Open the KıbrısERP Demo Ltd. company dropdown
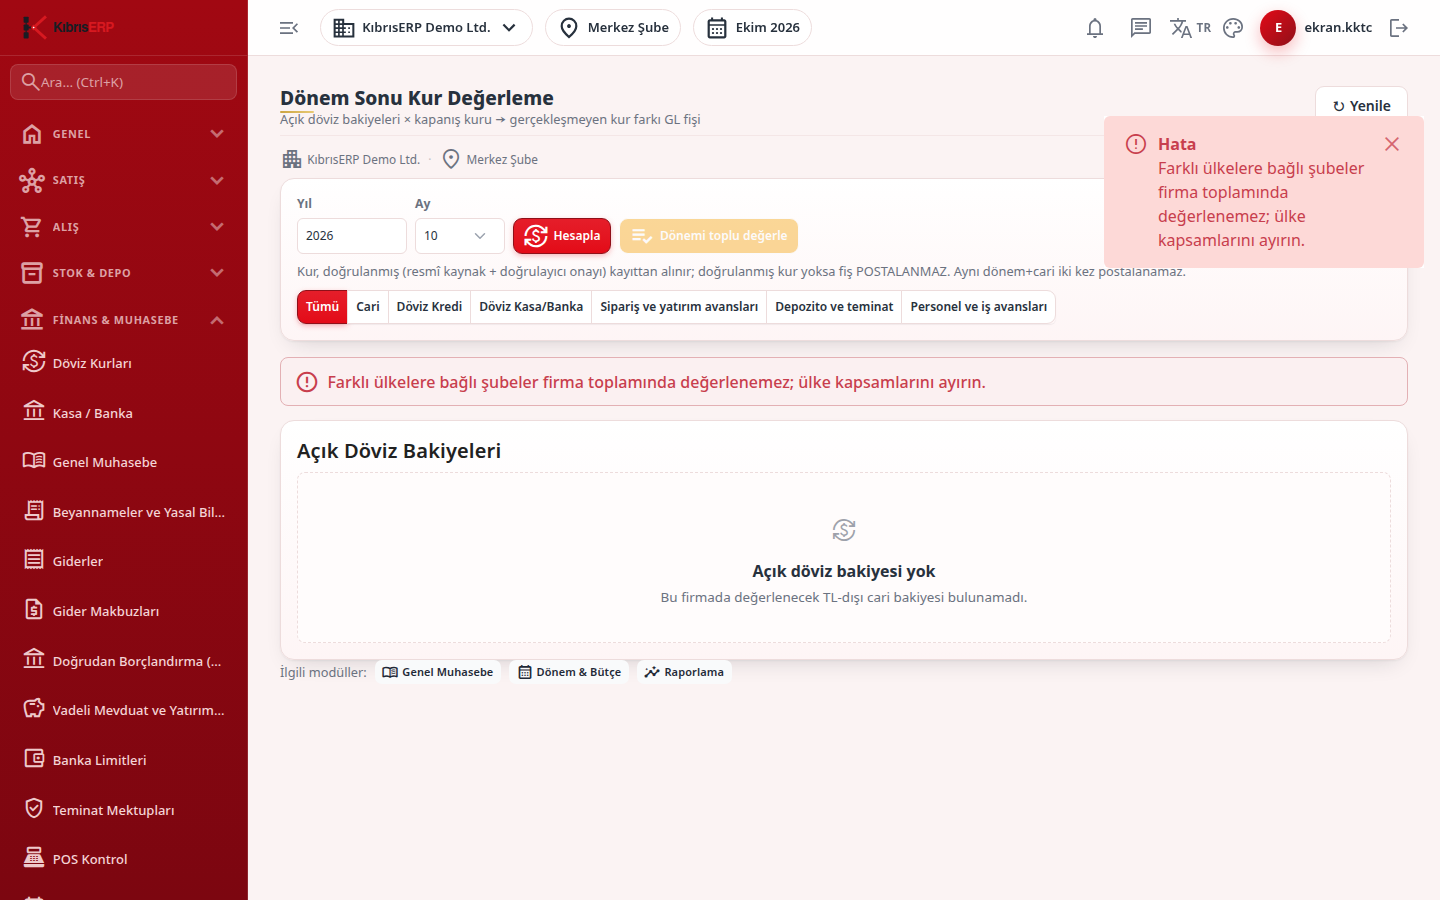 pyautogui.click(x=426, y=28)
